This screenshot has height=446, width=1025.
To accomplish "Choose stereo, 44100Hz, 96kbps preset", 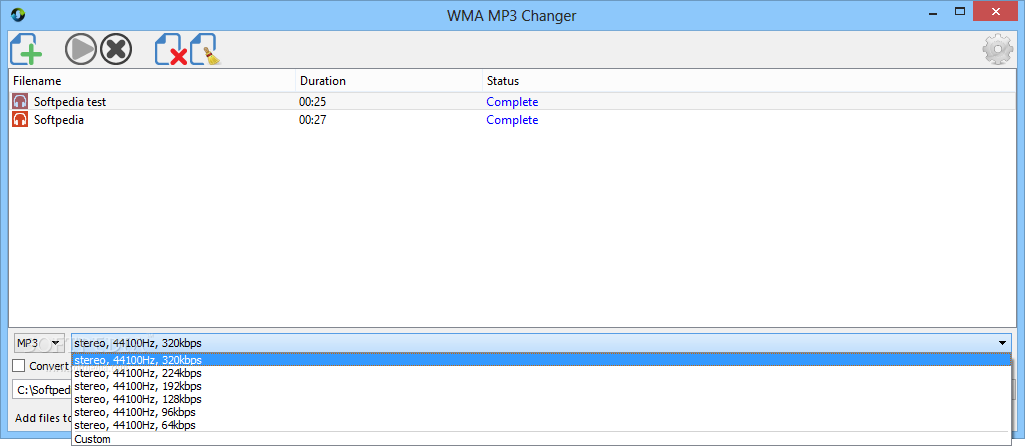I will coord(541,412).
